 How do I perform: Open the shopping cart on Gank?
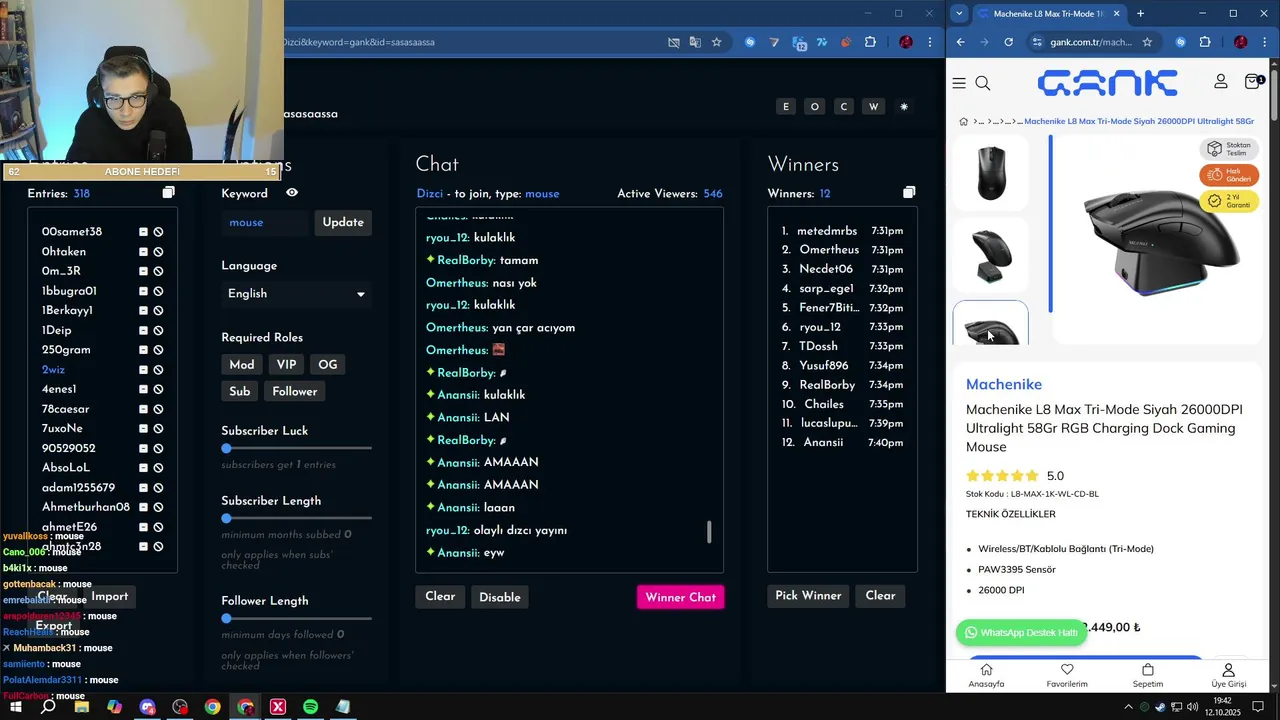pyautogui.click(x=1253, y=81)
